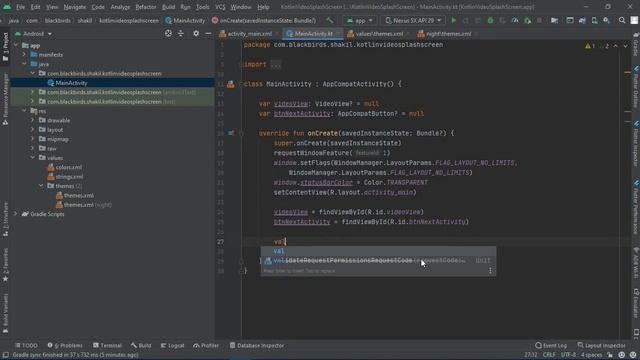
Task: Expand the manifests folder
Action: (x=24, y=55)
